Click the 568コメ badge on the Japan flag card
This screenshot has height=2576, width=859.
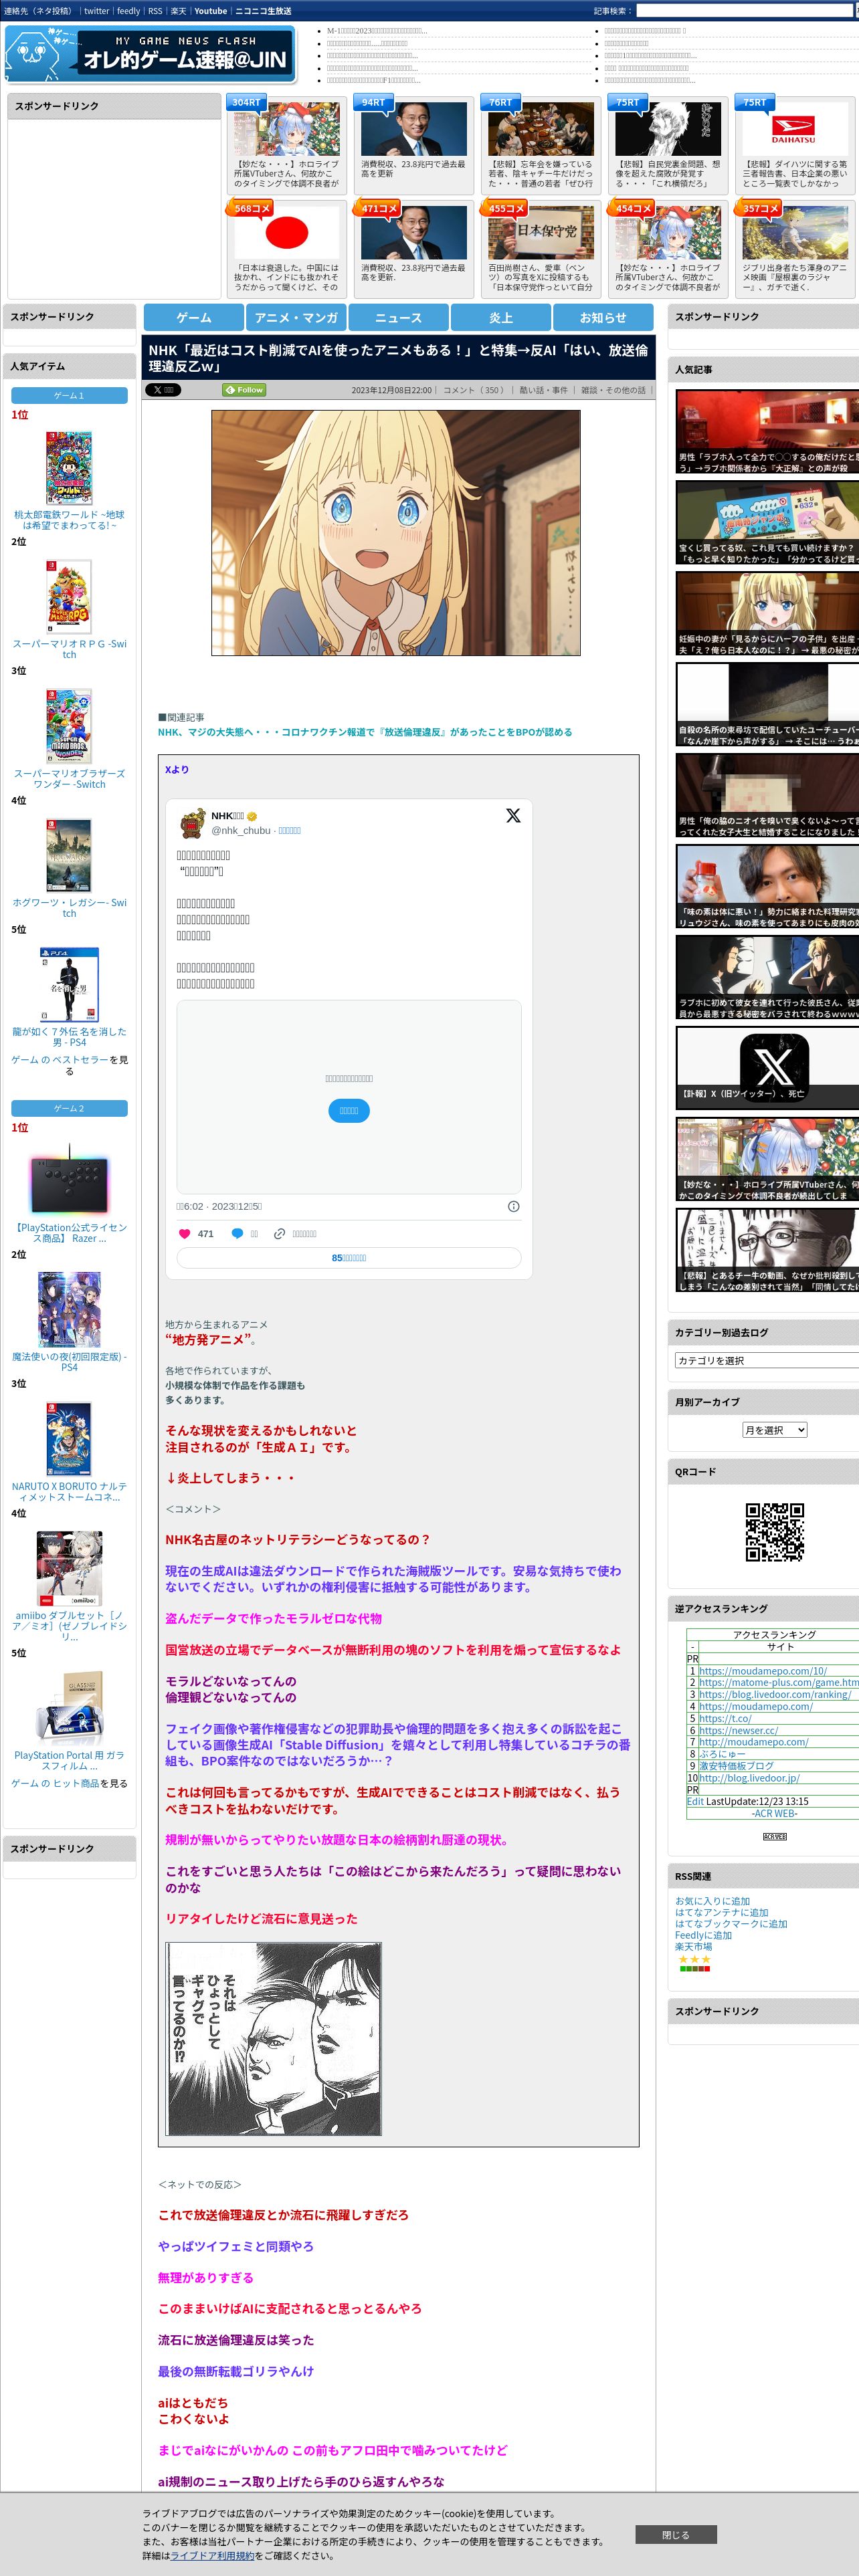tap(251, 208)
